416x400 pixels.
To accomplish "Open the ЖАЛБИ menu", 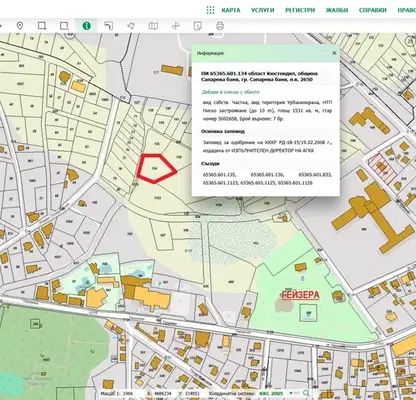I will [x=337, y=10].
